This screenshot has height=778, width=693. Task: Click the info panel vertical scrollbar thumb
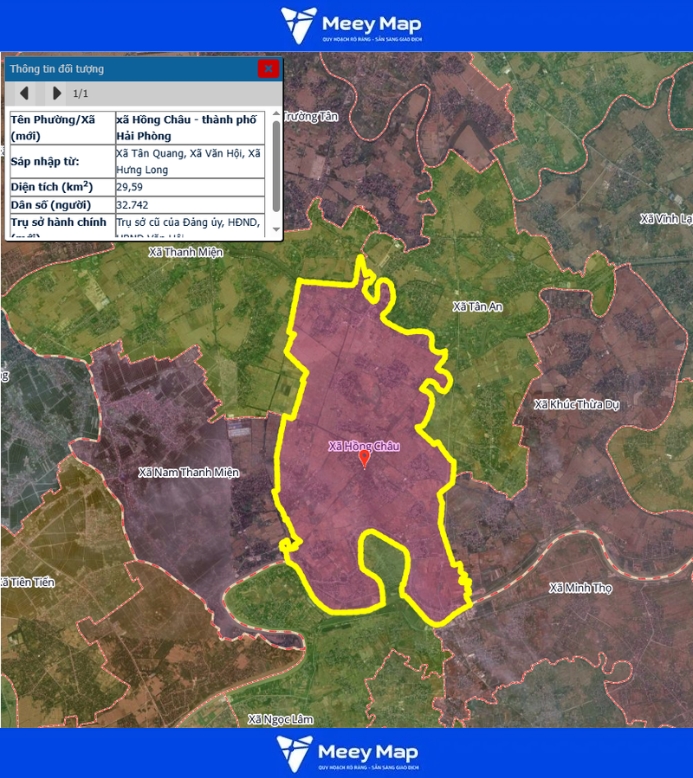[x=276, y=160]
